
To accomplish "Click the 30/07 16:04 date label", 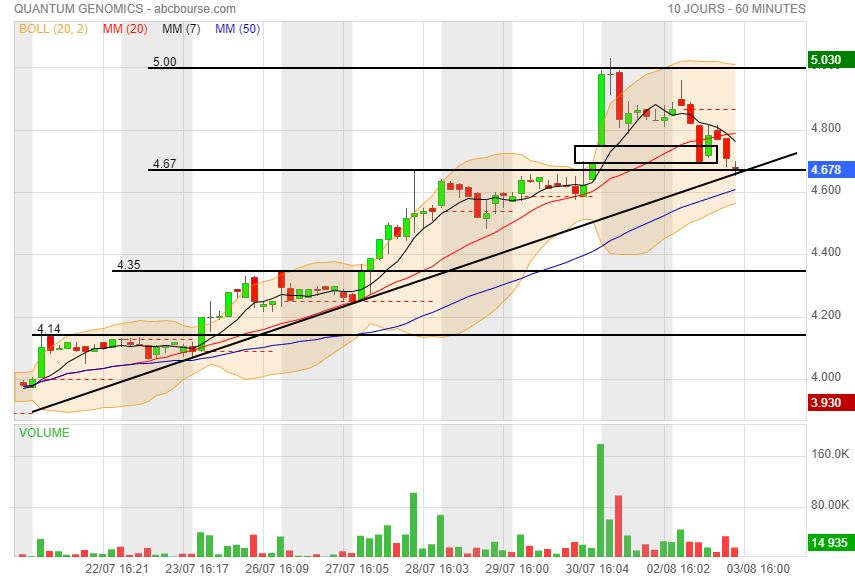I will tap(597, 569).
